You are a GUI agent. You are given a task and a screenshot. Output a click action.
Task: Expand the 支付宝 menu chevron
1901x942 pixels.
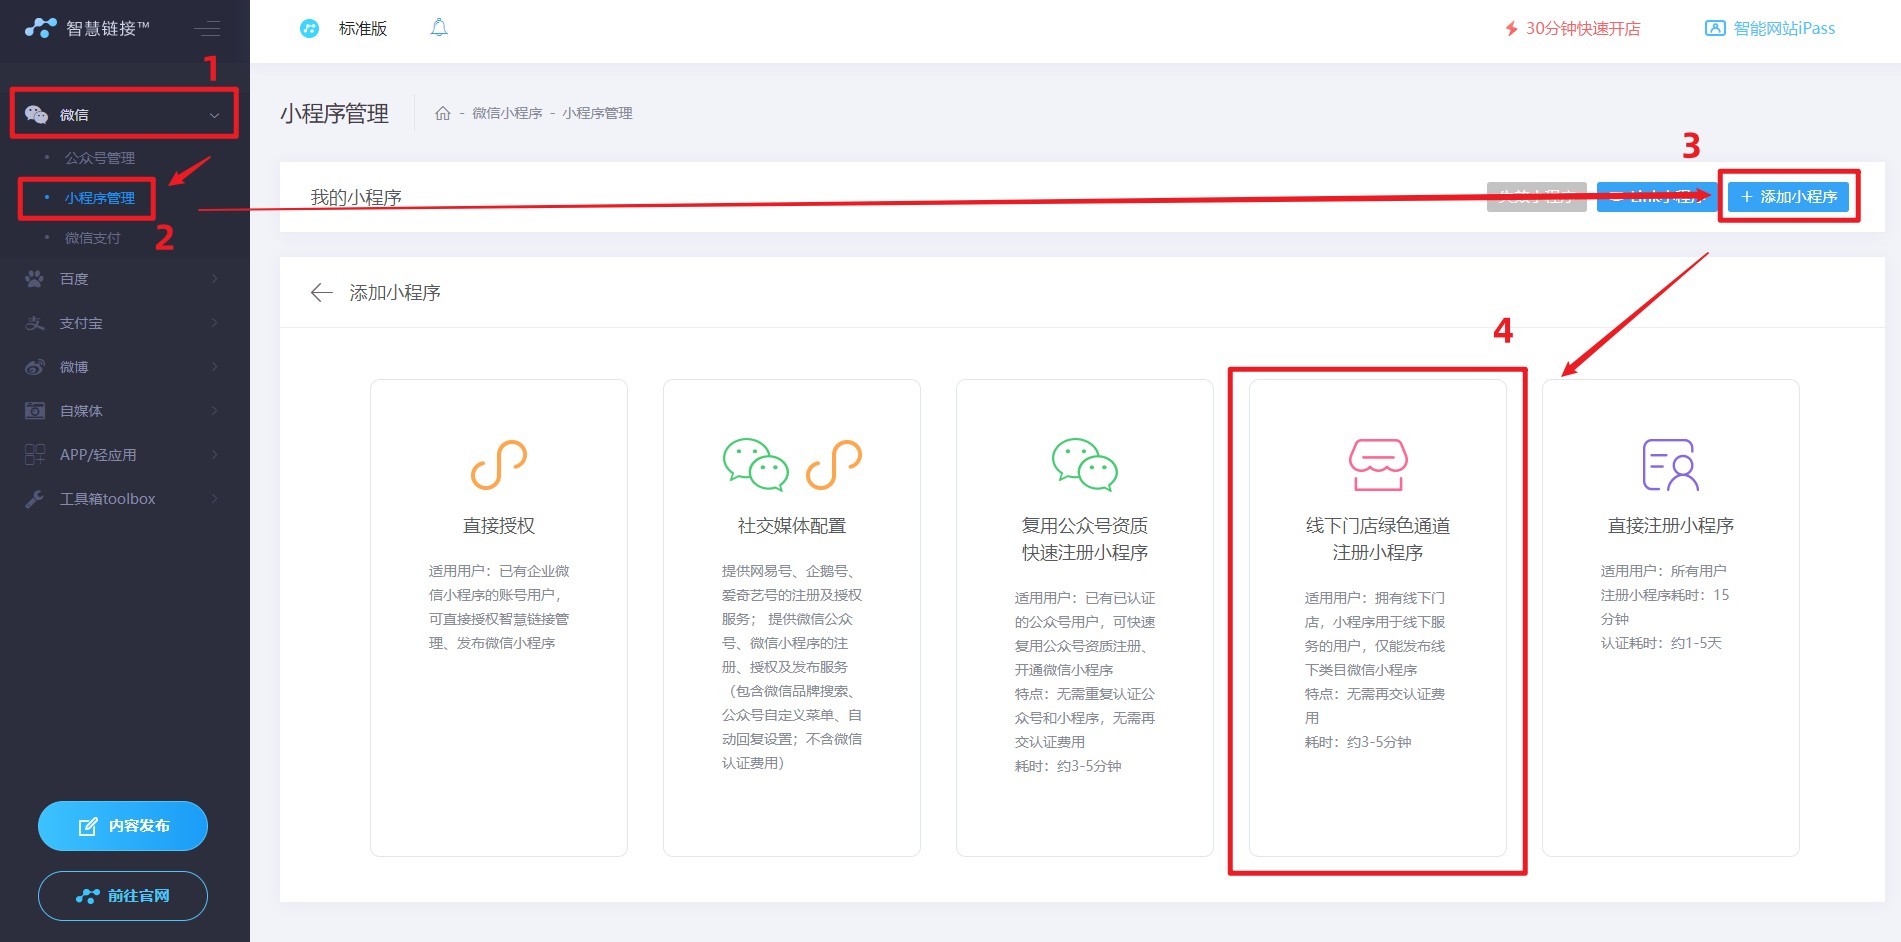click(214, 323)
